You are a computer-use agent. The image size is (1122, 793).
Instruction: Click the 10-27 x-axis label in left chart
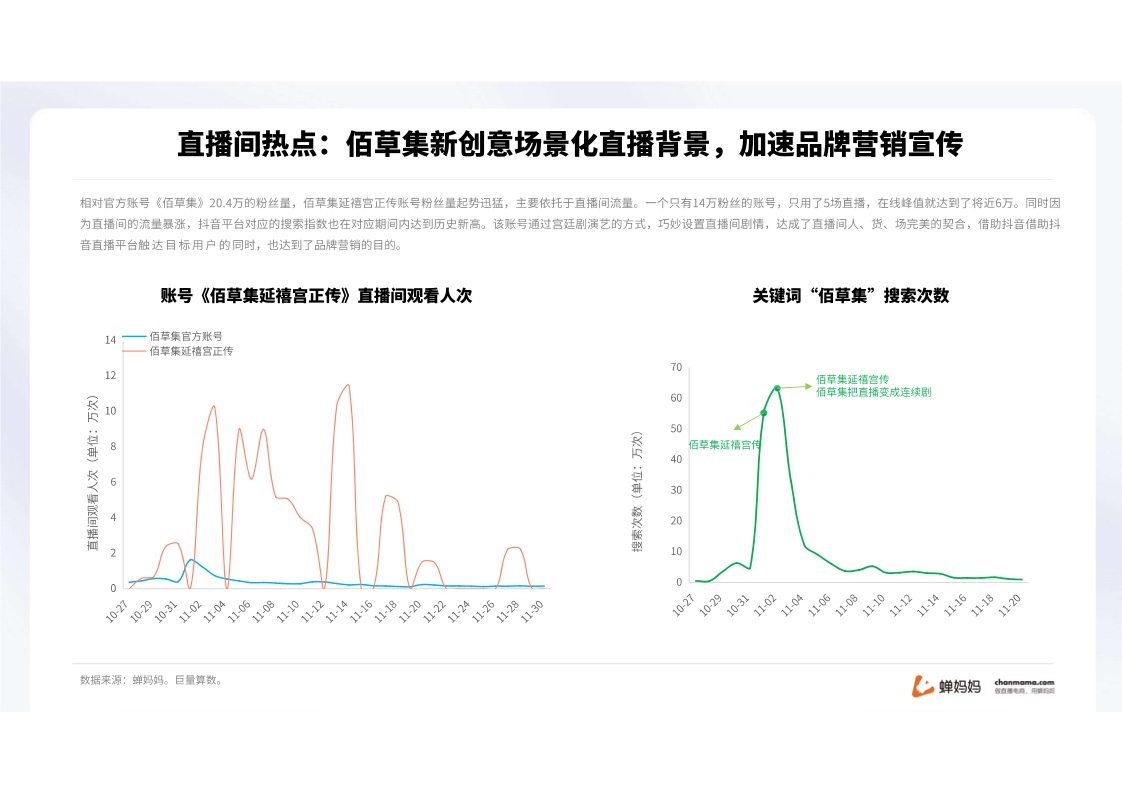(x=119, y=611)
